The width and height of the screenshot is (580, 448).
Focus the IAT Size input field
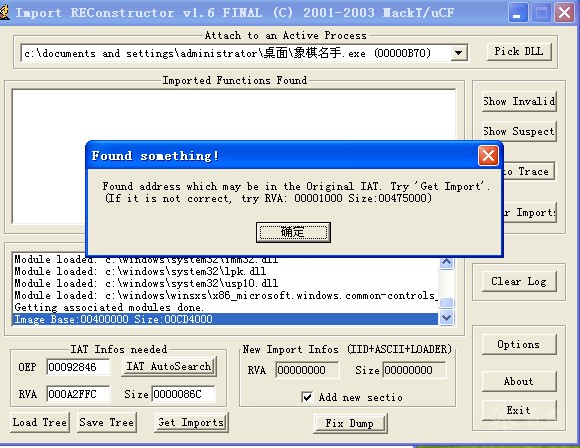click(183, 394)
